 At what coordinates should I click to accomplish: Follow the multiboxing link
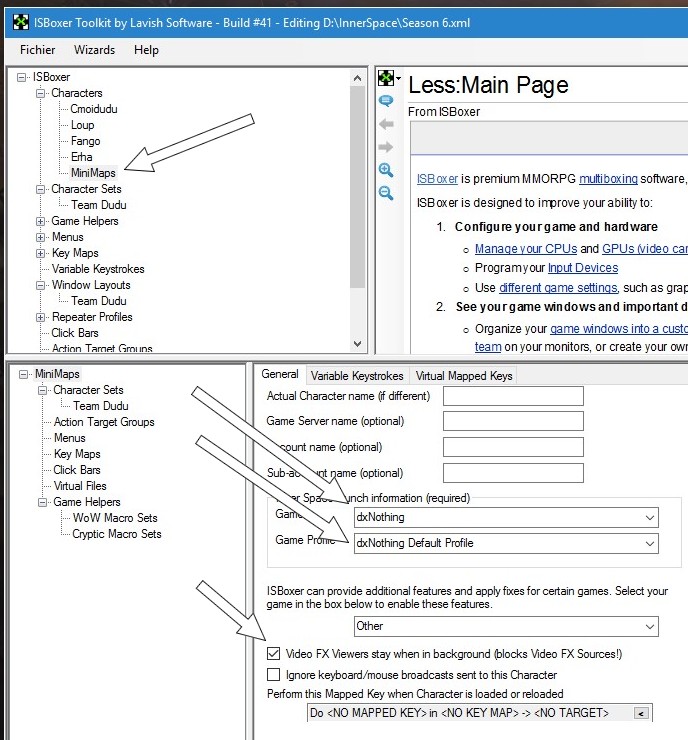pos(608,179)
